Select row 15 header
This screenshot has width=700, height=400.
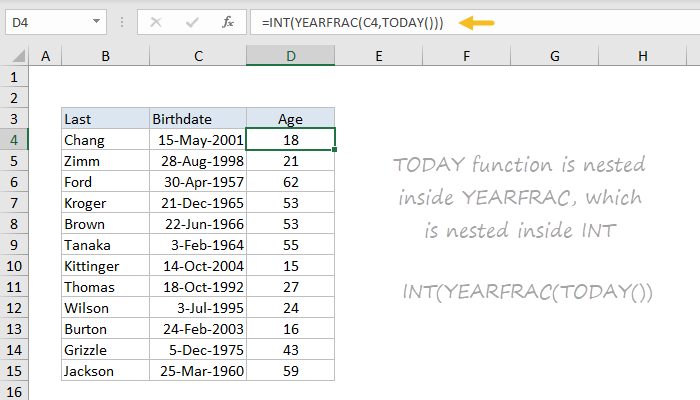16,371
